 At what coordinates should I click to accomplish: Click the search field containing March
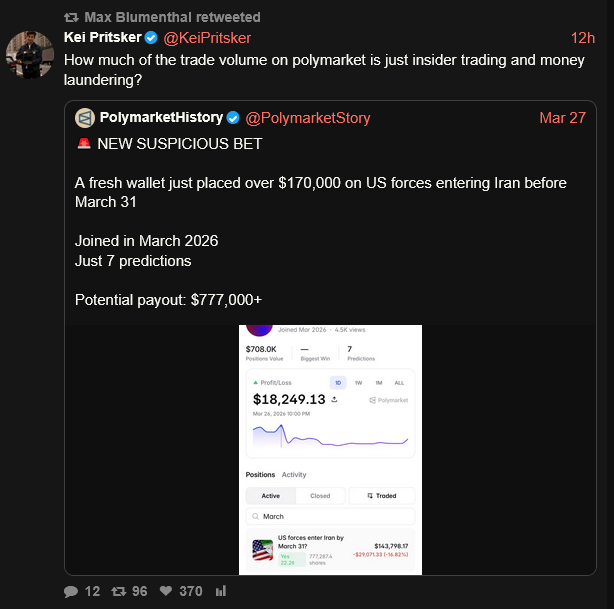[x=330, y=516]
